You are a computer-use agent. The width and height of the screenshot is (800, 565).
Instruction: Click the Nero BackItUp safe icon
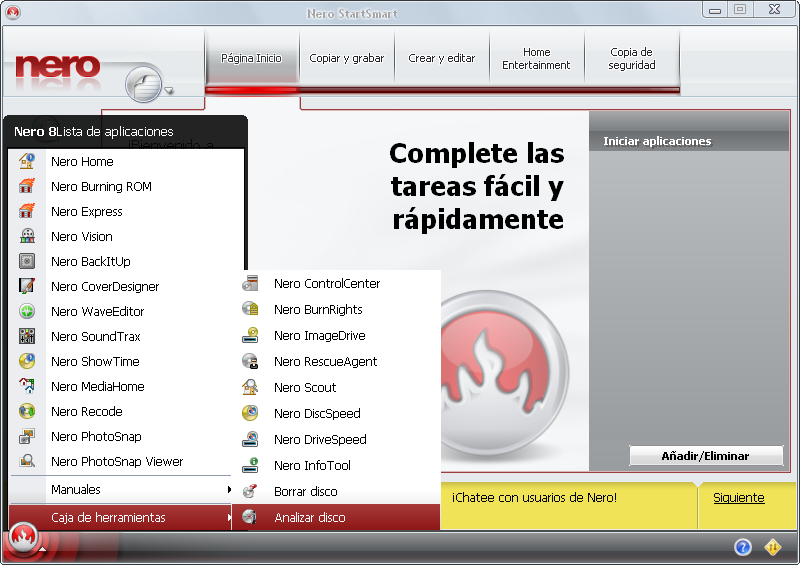coord(27,261)
